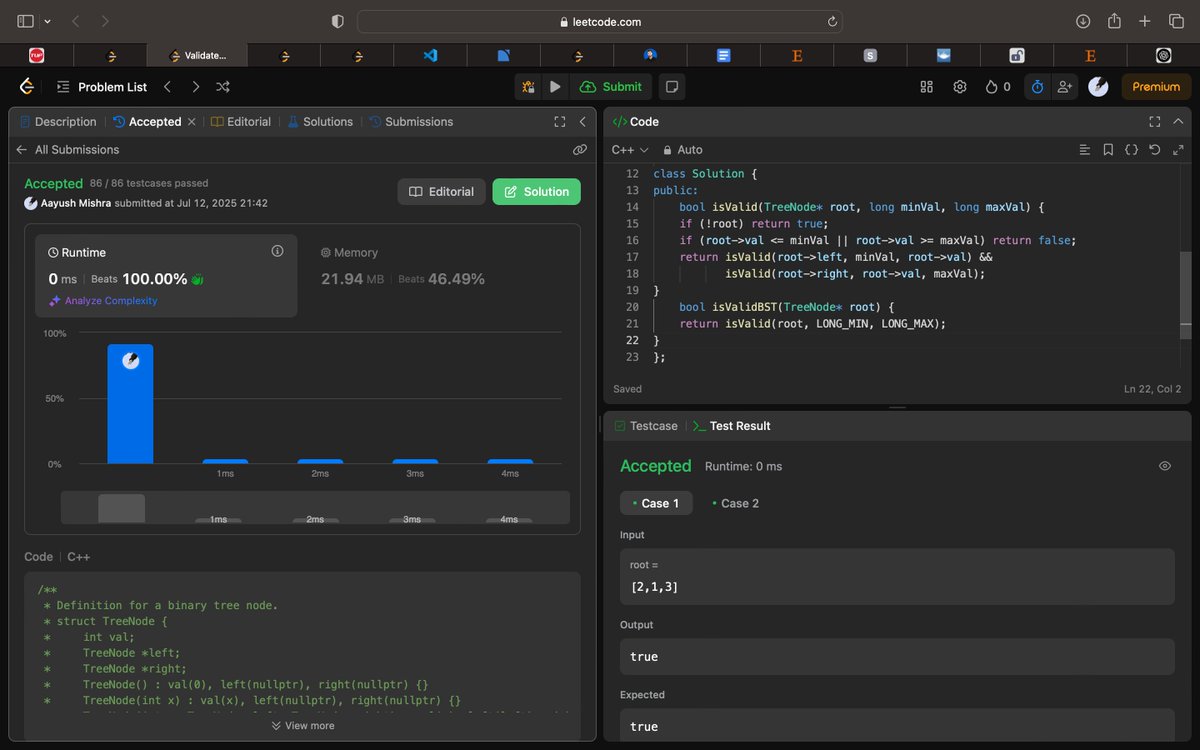
Task: Select the Accepted tab
Action: (147, 122)
